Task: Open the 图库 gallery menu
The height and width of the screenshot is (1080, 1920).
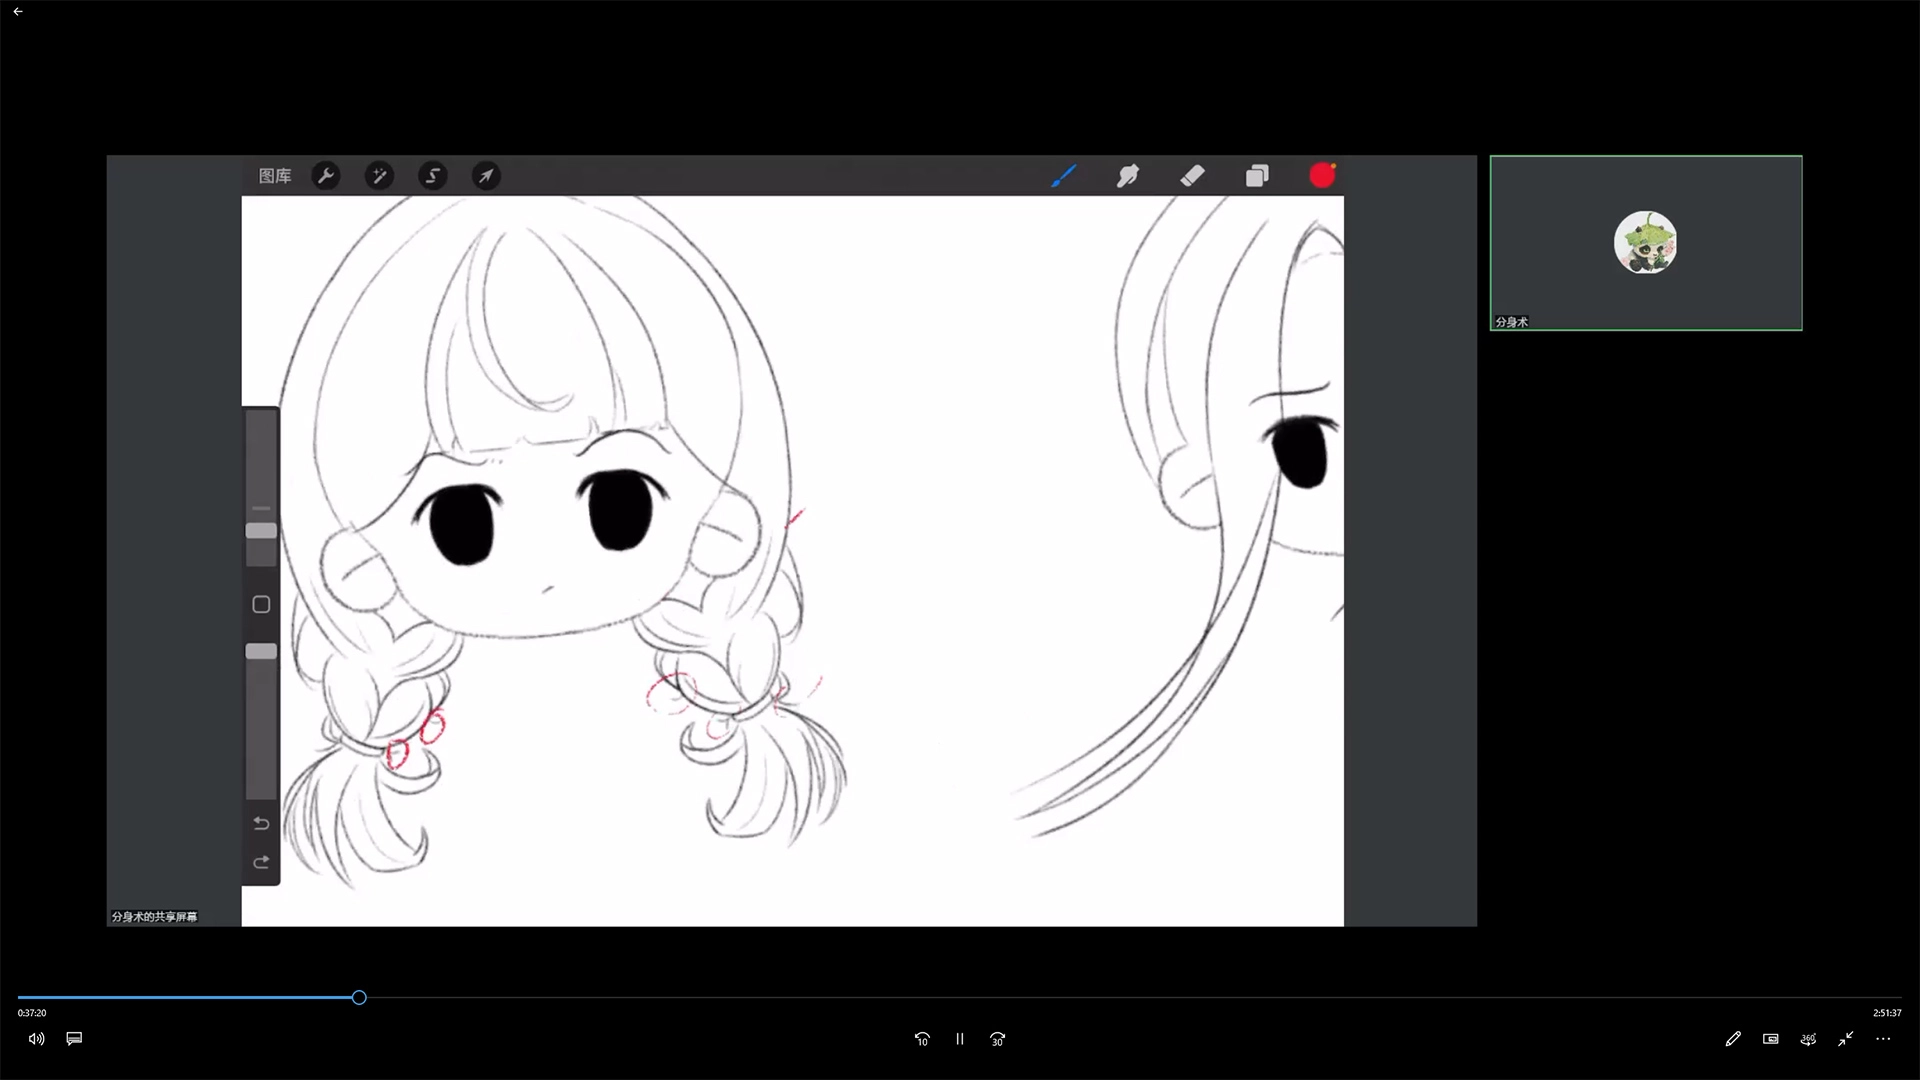Action: point(275,176)
